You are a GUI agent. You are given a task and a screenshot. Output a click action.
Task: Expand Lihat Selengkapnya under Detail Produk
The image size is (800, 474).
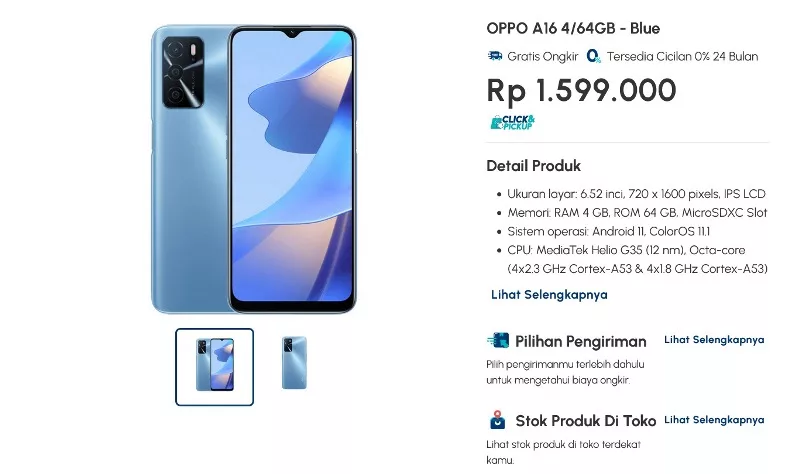pos(549,294)
